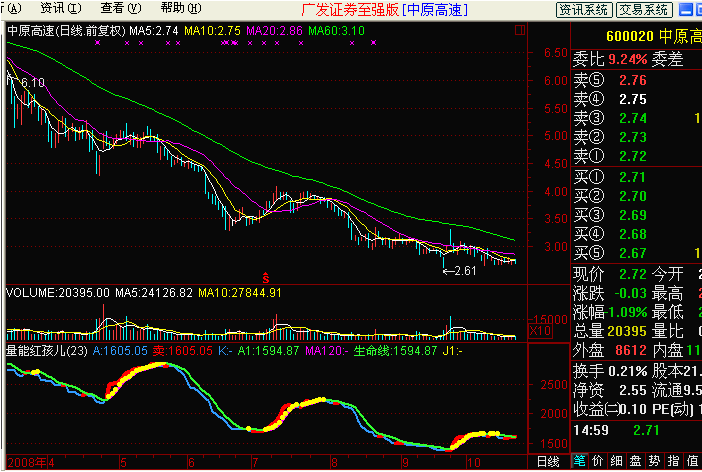Click the 2008年 date axis label
The image size is (702, 472).
click(27, 463)
